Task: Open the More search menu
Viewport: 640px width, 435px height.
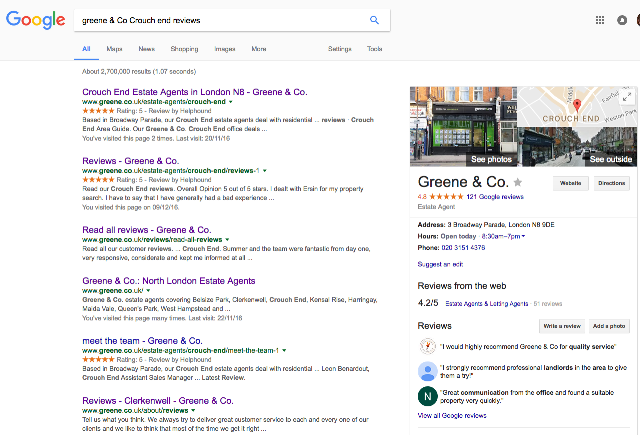Action: [259, 49]
